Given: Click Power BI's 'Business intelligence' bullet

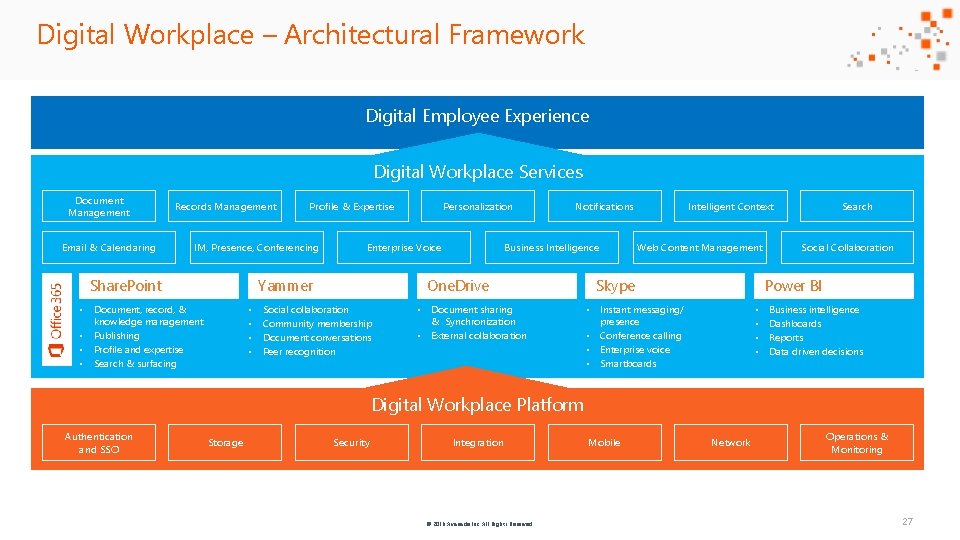Looking at the screenshot, I should click(x=814, y=310).
